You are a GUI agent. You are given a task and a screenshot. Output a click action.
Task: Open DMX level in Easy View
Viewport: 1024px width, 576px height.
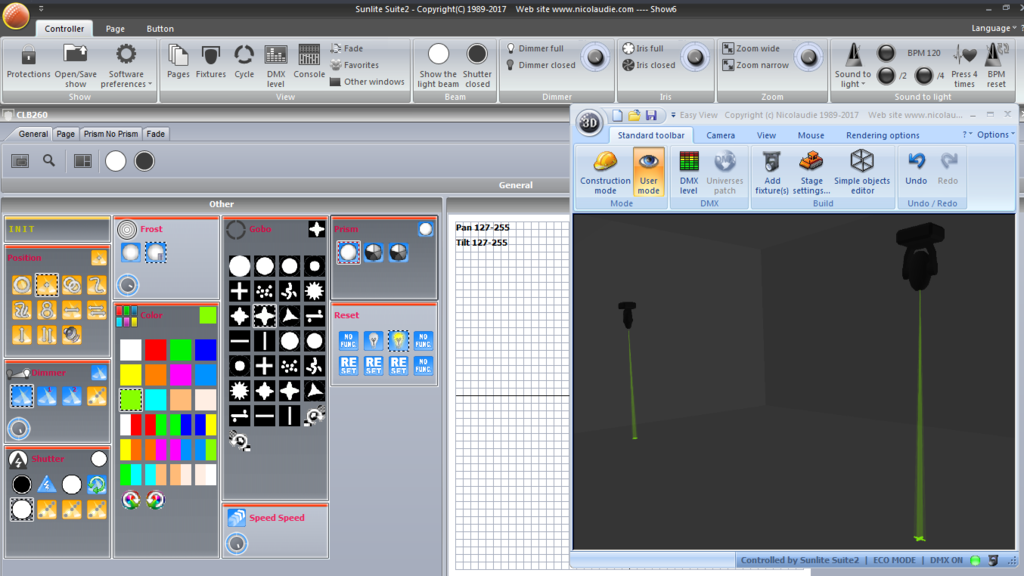click(x=689, y=172)
